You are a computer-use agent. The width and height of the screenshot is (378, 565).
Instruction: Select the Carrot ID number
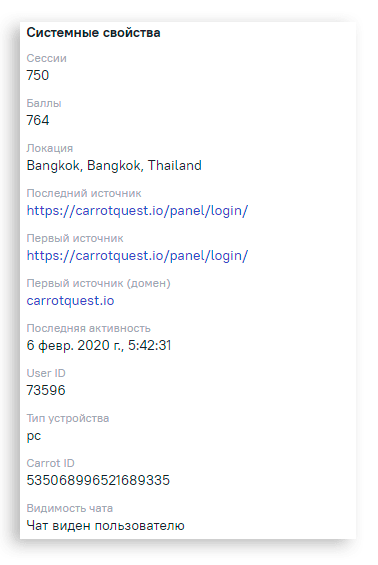tap(98, 480)
